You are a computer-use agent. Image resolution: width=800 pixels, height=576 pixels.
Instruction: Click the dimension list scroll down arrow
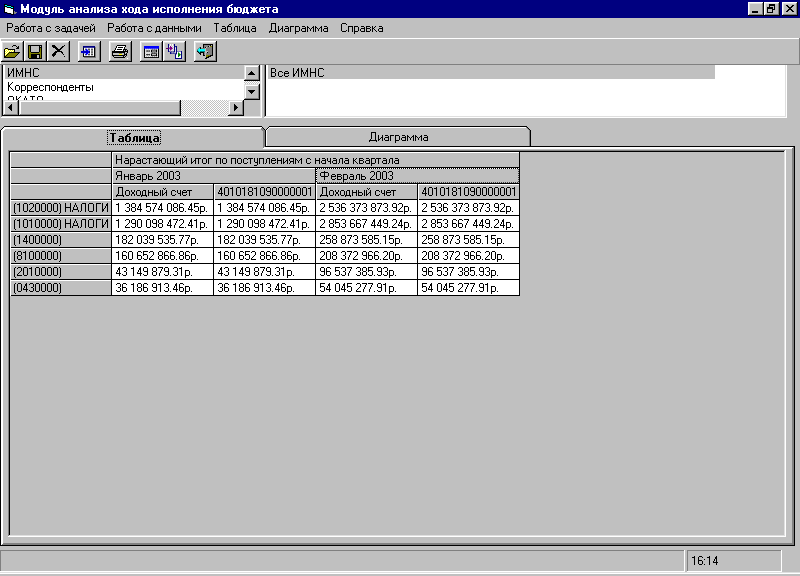pyautogui.click(x=252, y=92)
